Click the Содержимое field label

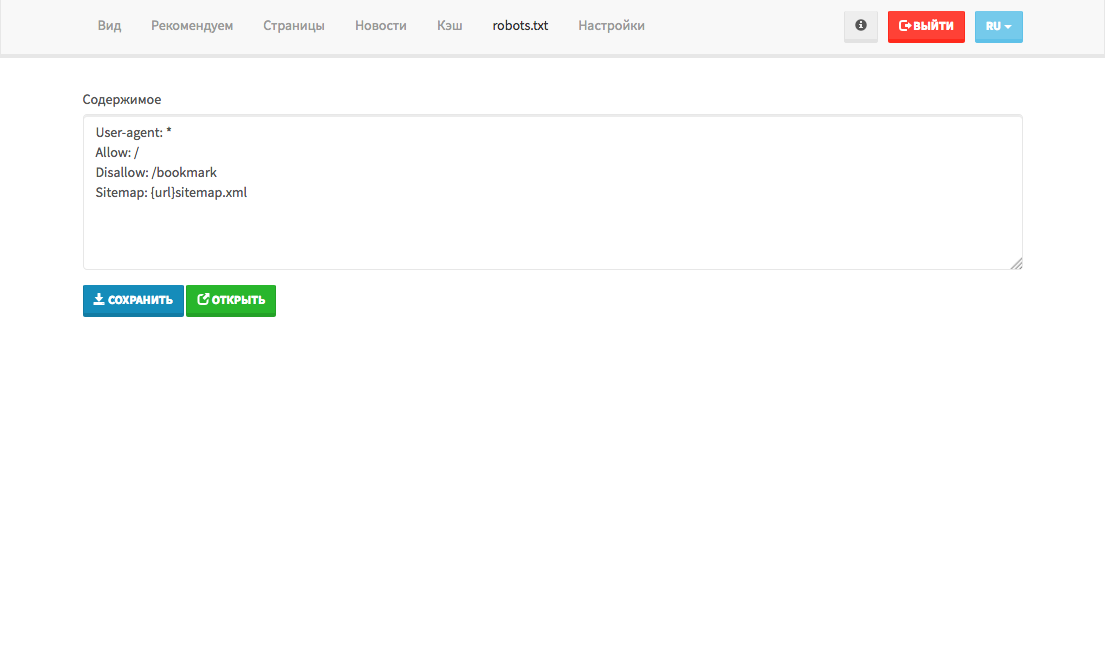tap(122, 100)
